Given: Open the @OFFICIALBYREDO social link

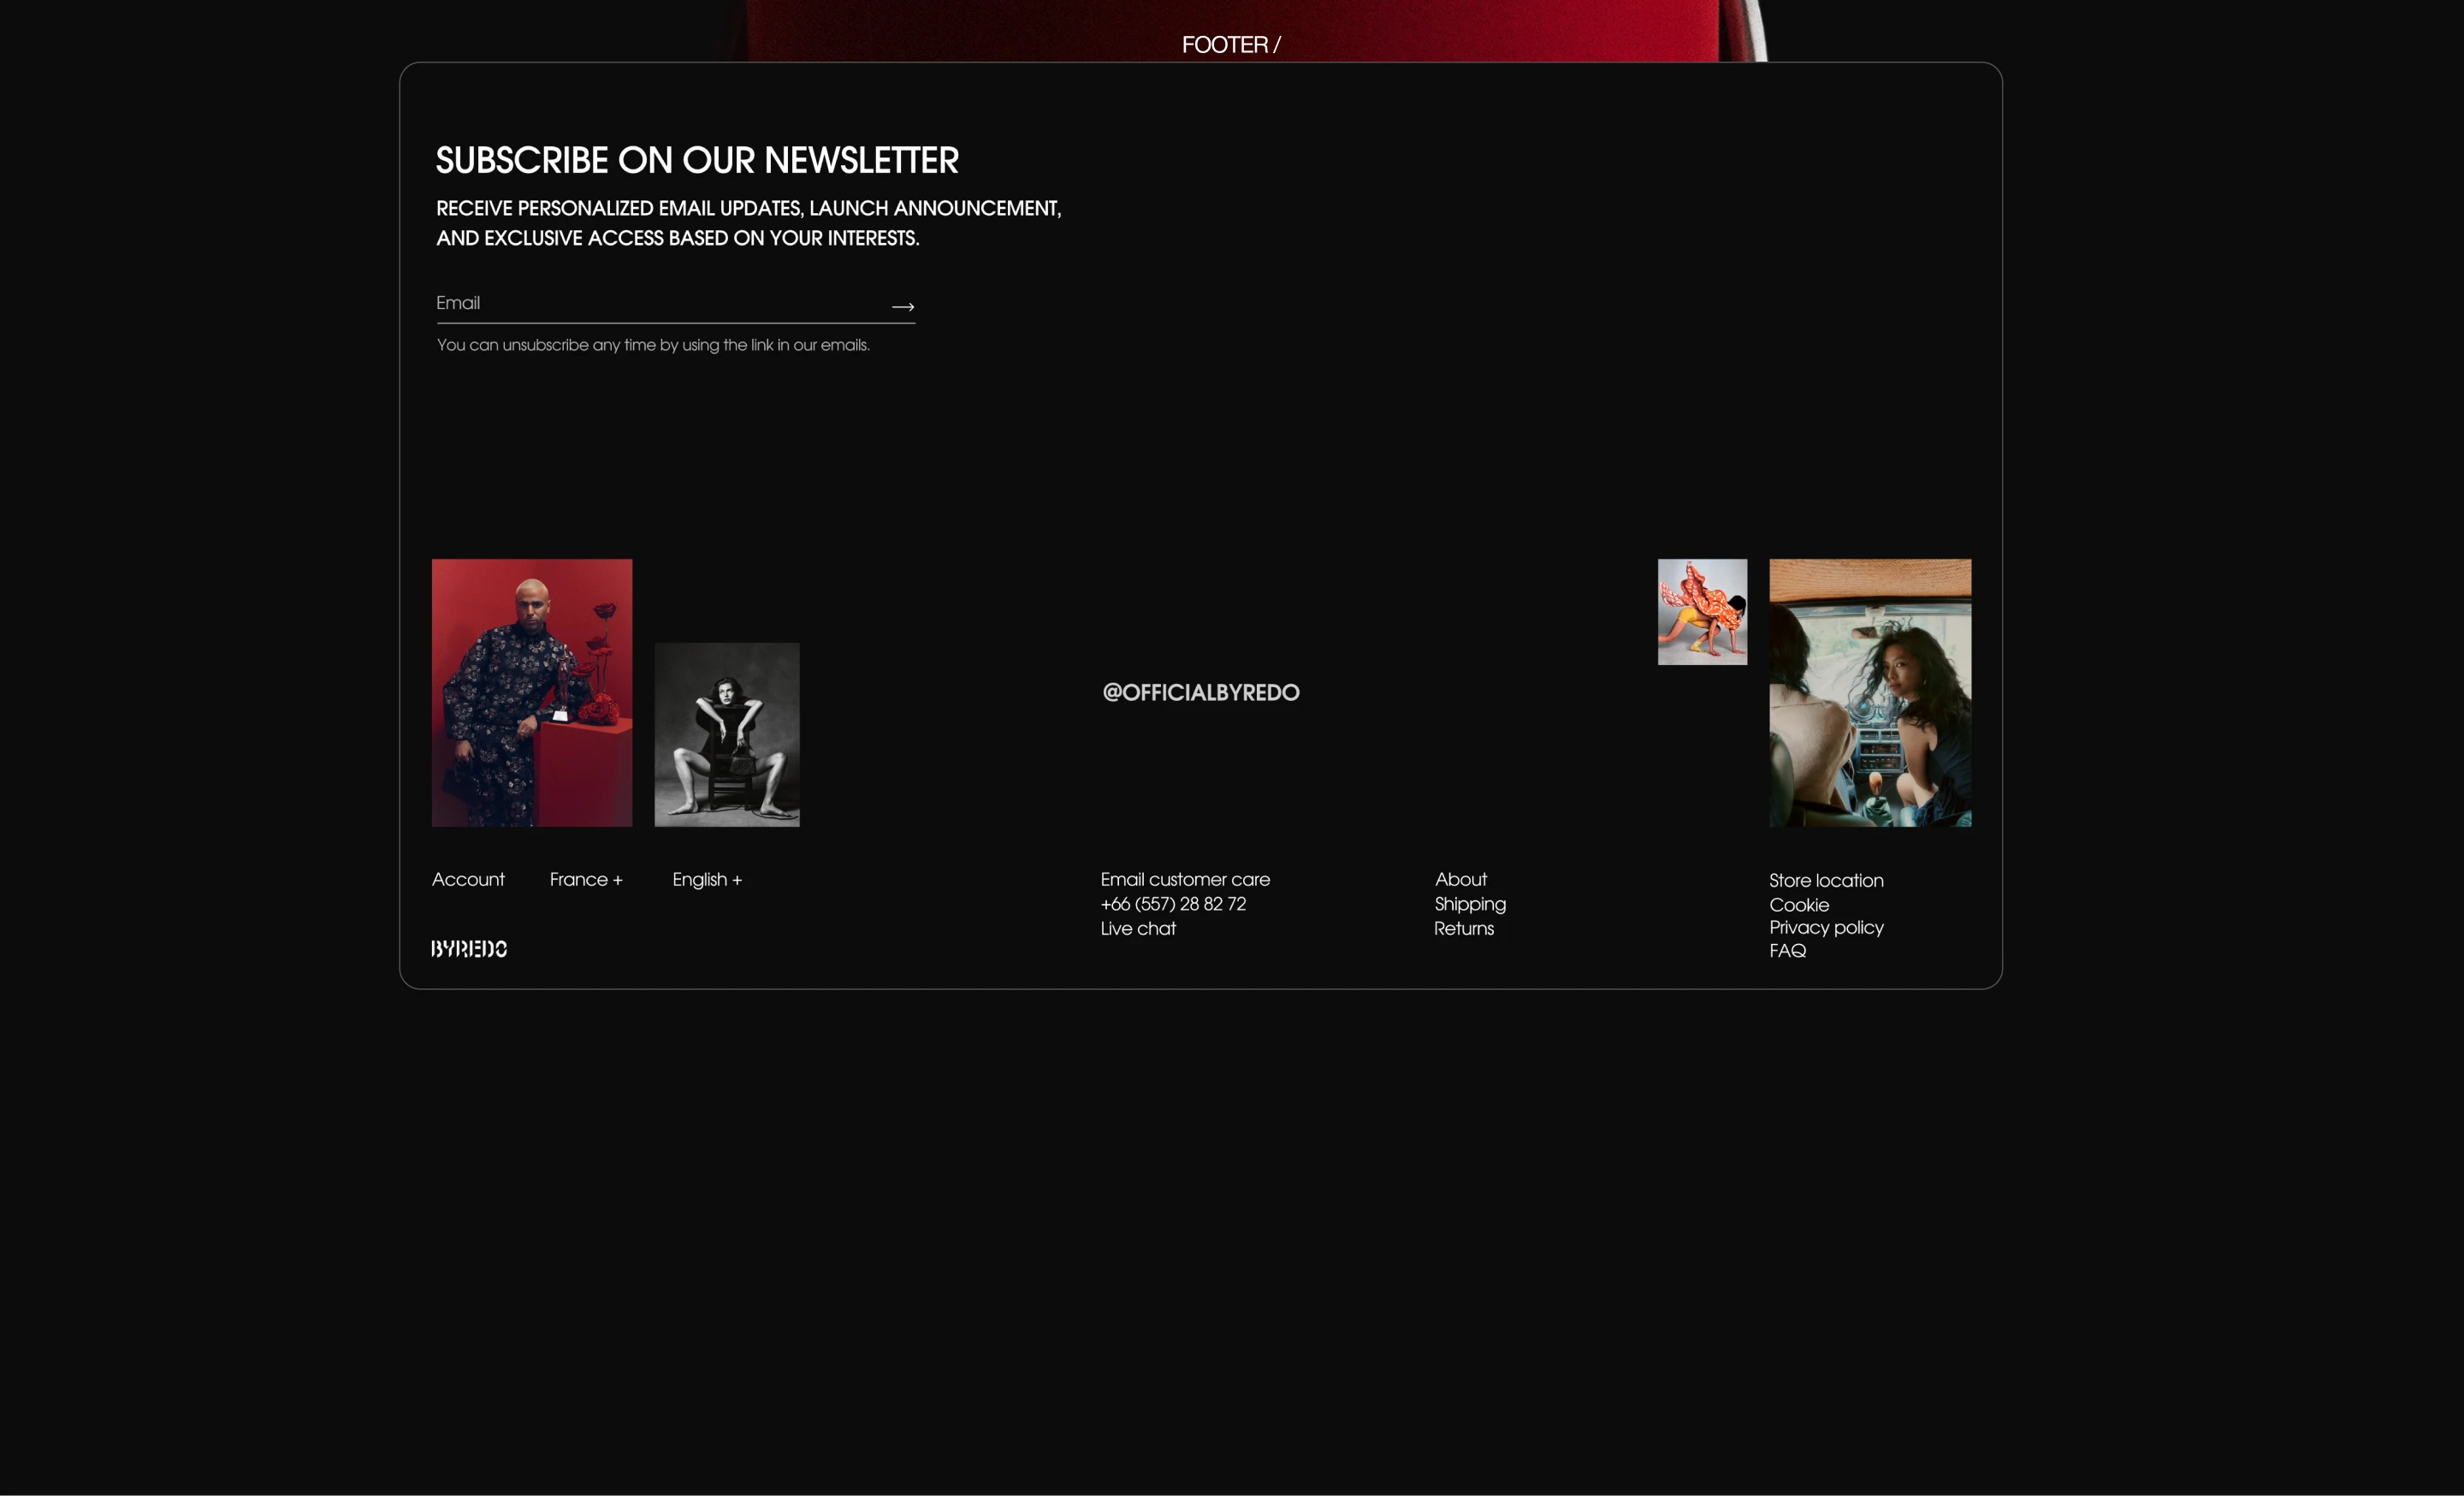Looking at the screenshot, I should point(1200,692).
